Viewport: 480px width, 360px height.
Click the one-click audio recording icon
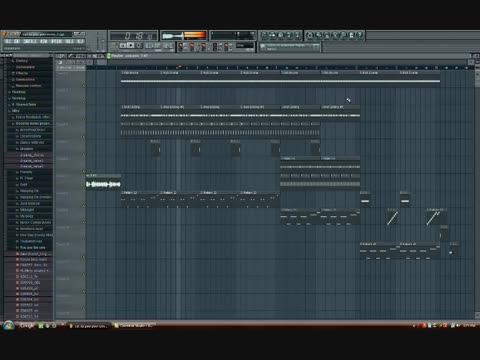343,35
